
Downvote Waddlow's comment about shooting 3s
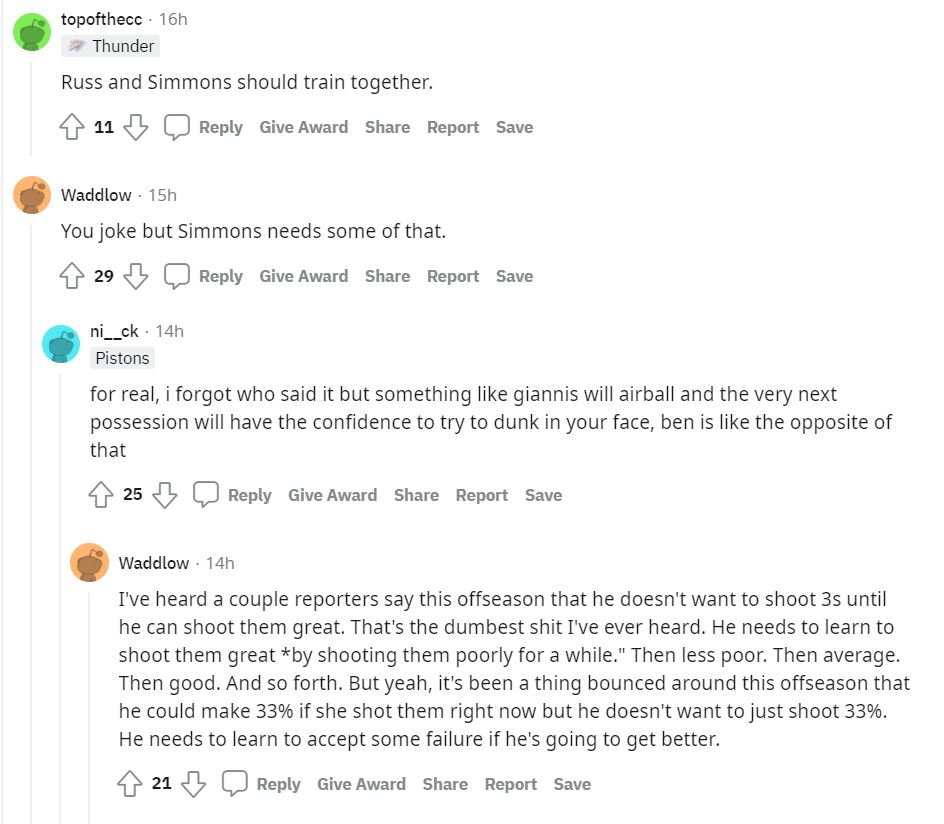(x=194, y=785)
